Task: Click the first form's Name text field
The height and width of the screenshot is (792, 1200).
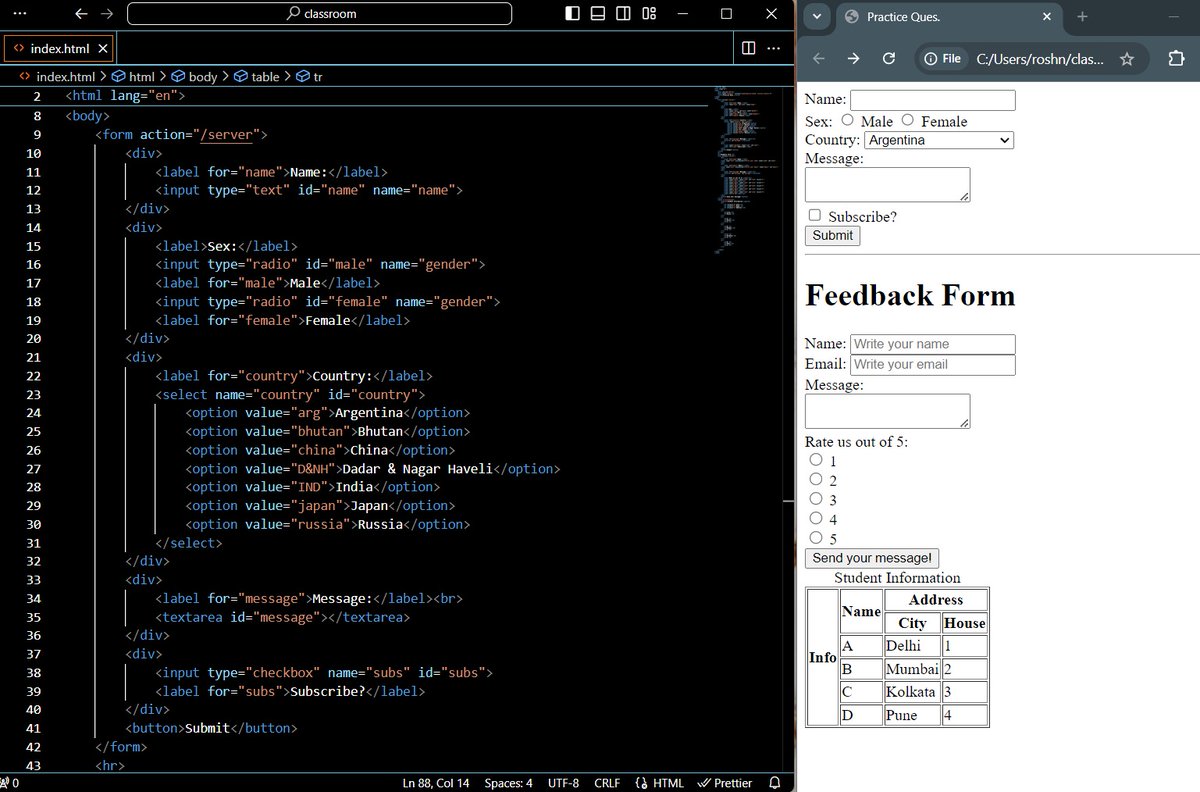Action: coord(933,100)
